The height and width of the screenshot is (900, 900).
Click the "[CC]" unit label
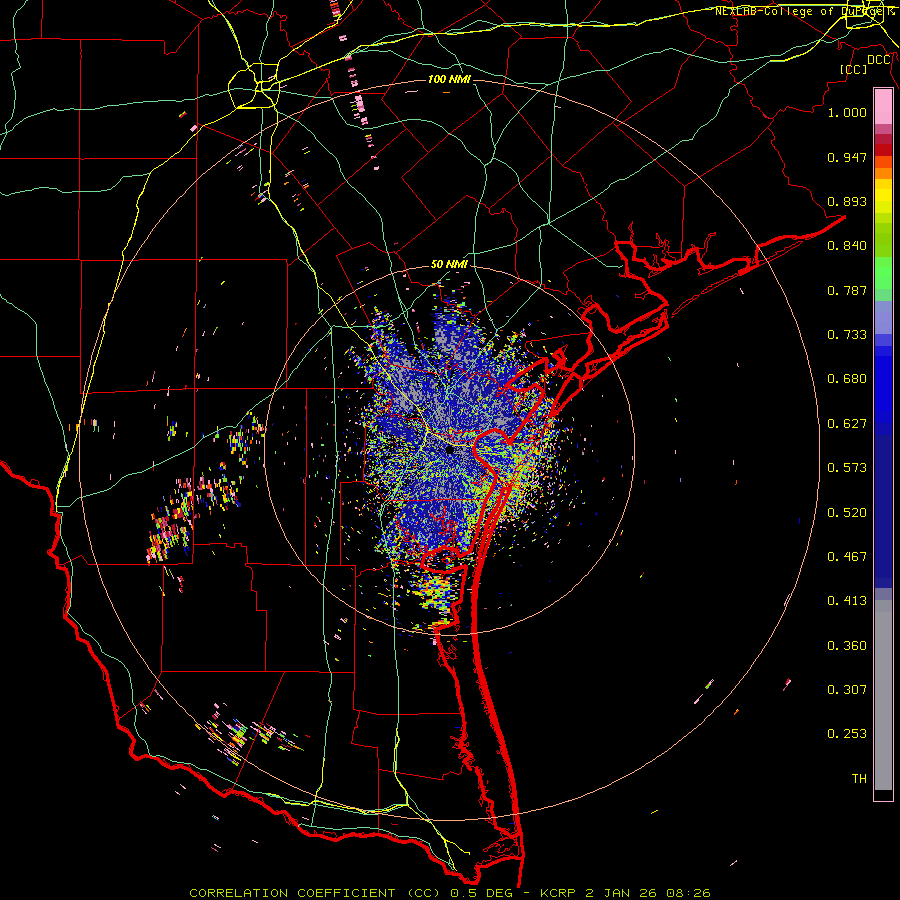click(x=854, y=69)
